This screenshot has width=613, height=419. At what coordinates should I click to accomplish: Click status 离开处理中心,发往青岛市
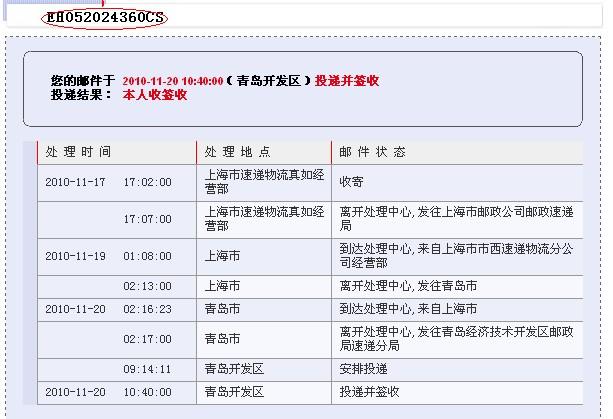[x=408, y=286]
